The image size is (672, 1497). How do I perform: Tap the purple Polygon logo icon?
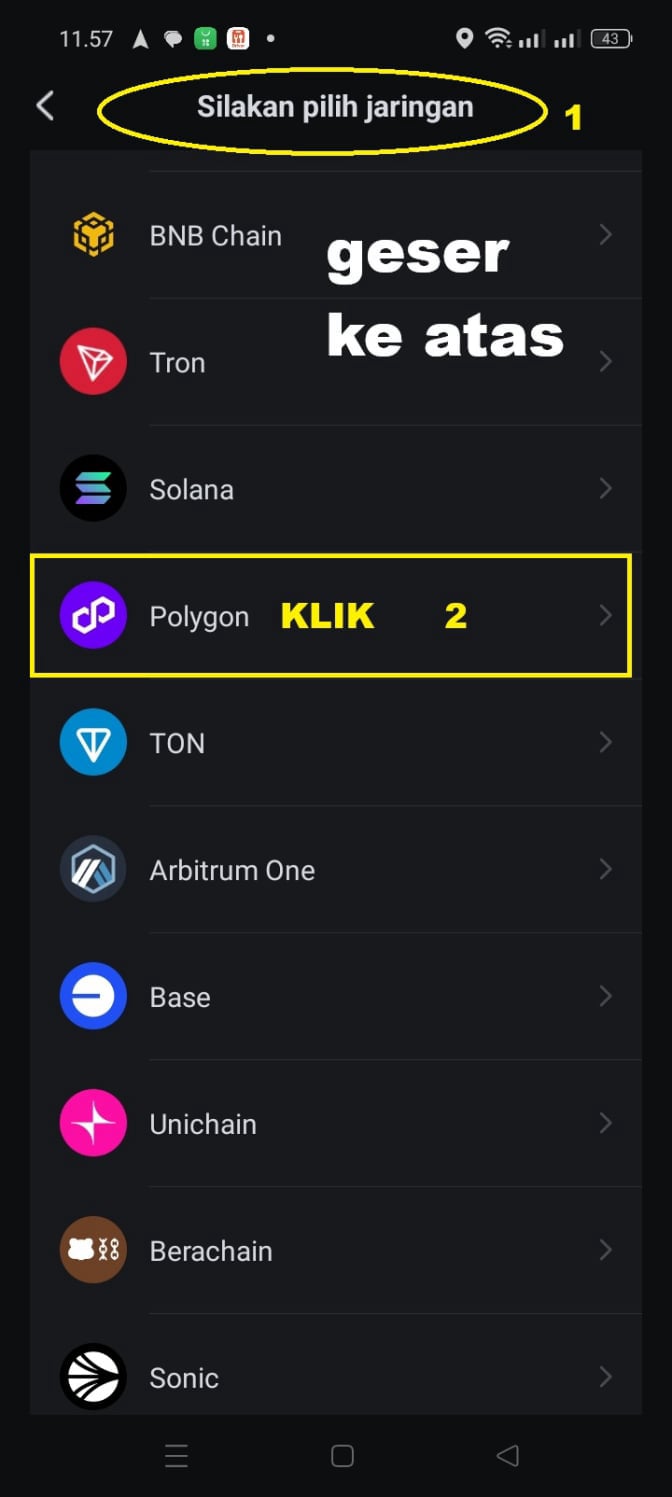(x=93, y=616)
